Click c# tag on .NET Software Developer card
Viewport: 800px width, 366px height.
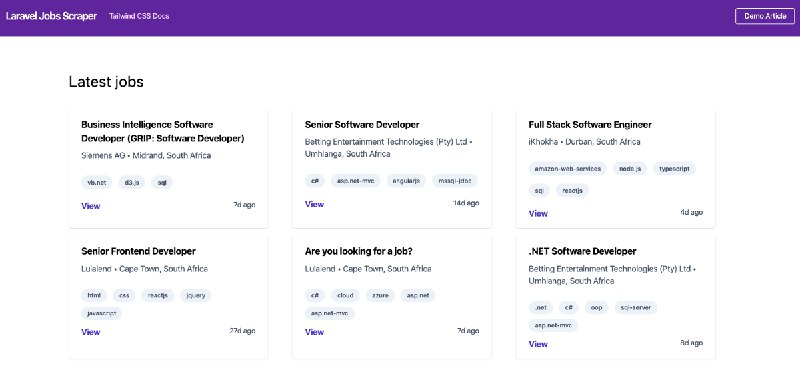(x=568, y=308)
